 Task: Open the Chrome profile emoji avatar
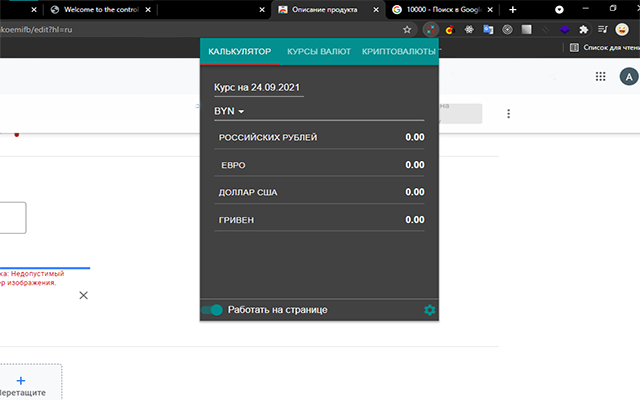point(622,29)
